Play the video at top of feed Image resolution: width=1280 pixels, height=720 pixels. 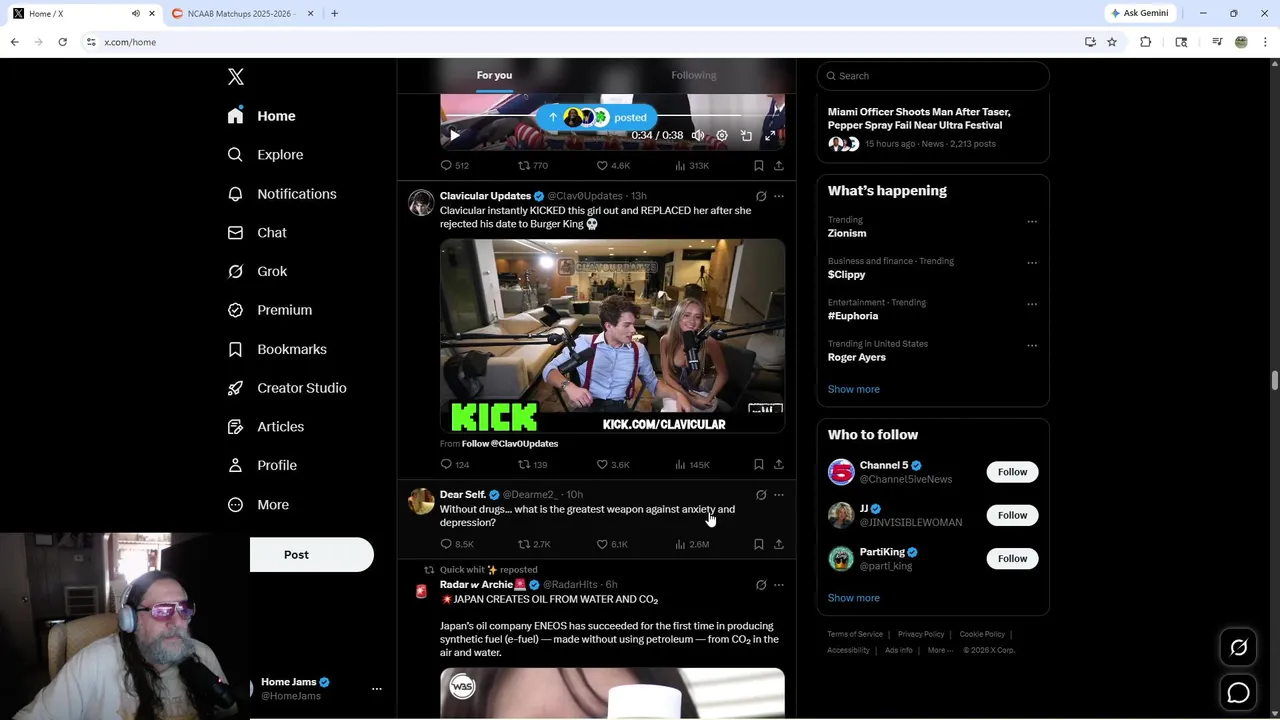tap(454, 135)
